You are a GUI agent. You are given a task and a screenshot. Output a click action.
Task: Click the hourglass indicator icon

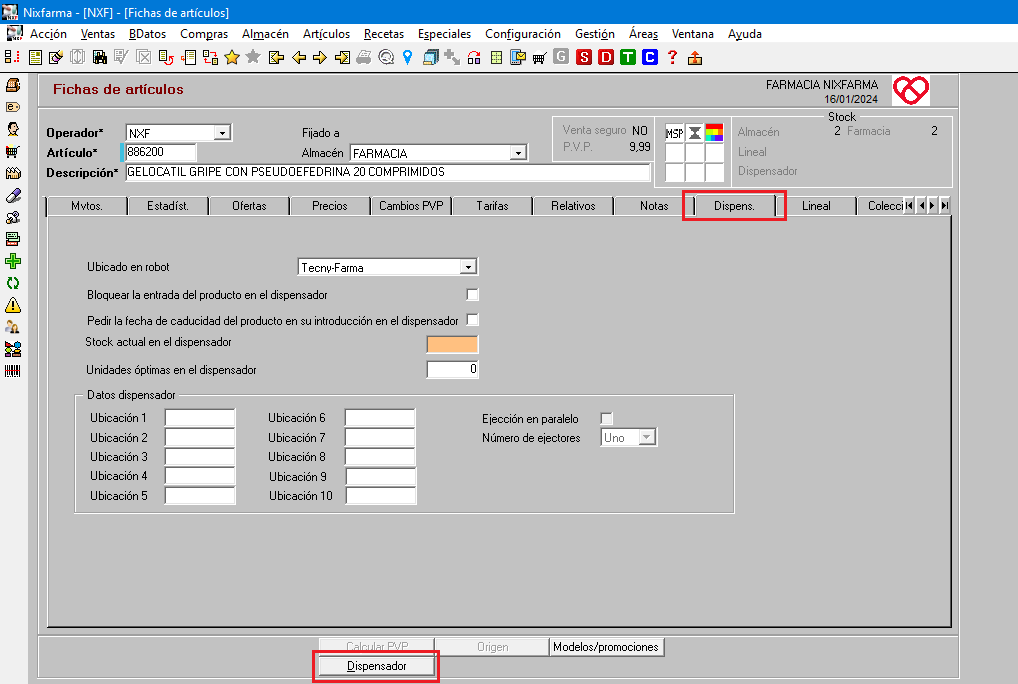pos(695,133)
